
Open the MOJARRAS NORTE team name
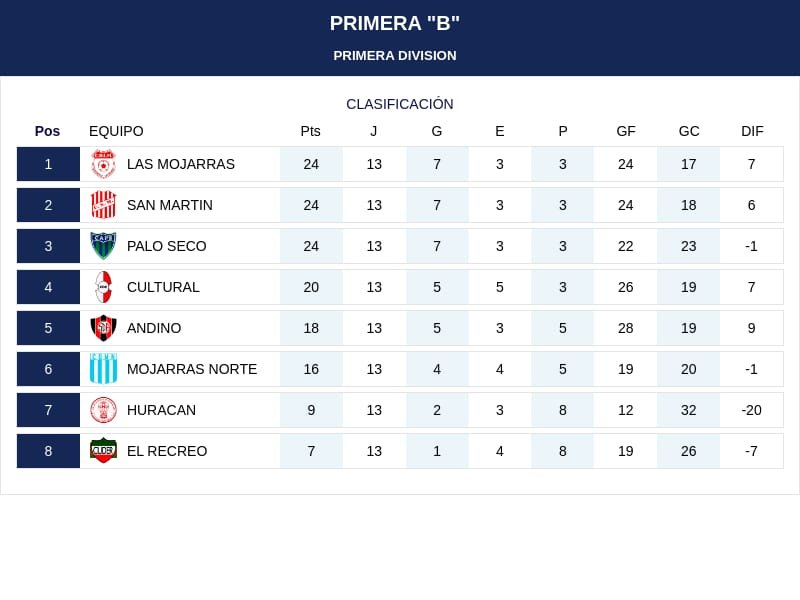point(192,369)
